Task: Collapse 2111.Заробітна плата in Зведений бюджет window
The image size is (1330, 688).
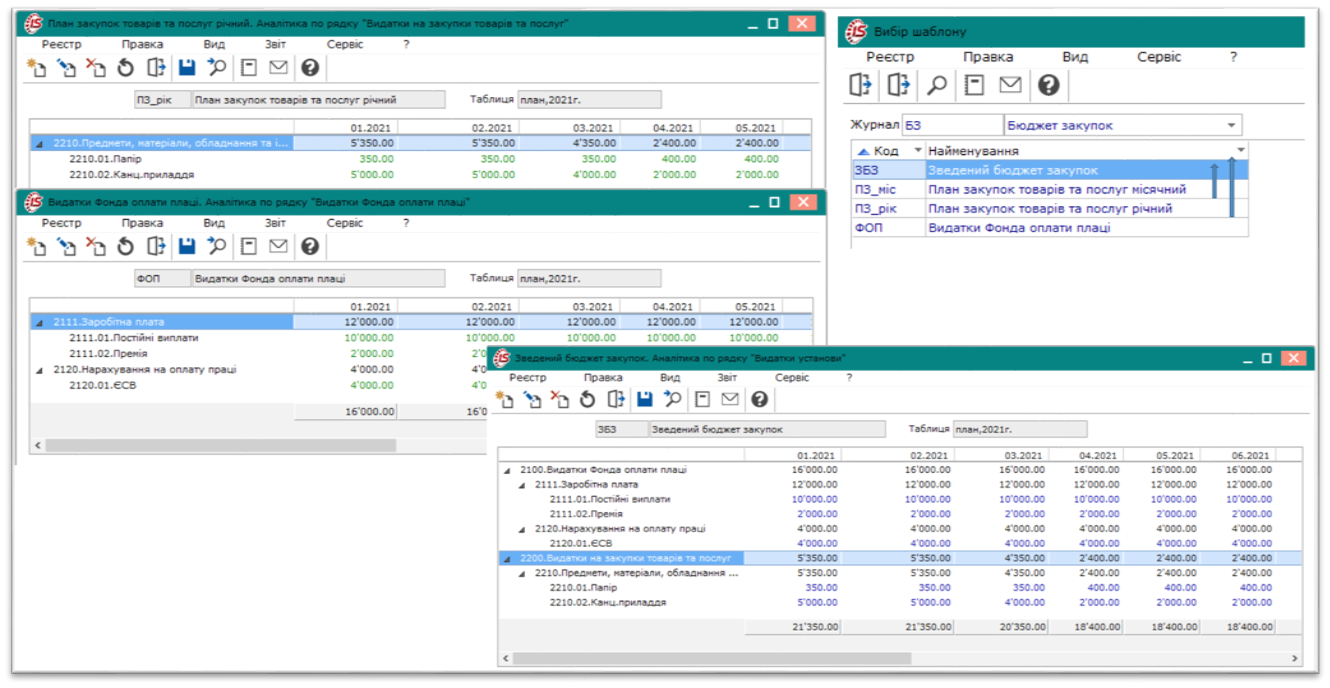Action: [521, 485]
